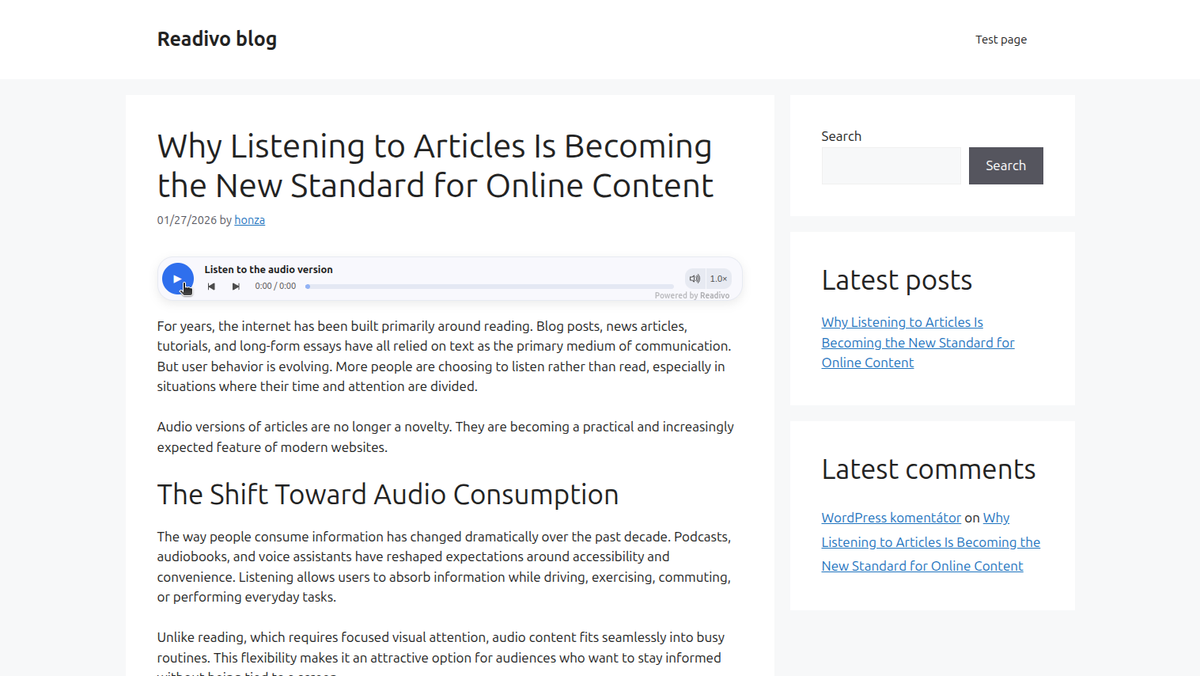Play the article audio version

177,278
